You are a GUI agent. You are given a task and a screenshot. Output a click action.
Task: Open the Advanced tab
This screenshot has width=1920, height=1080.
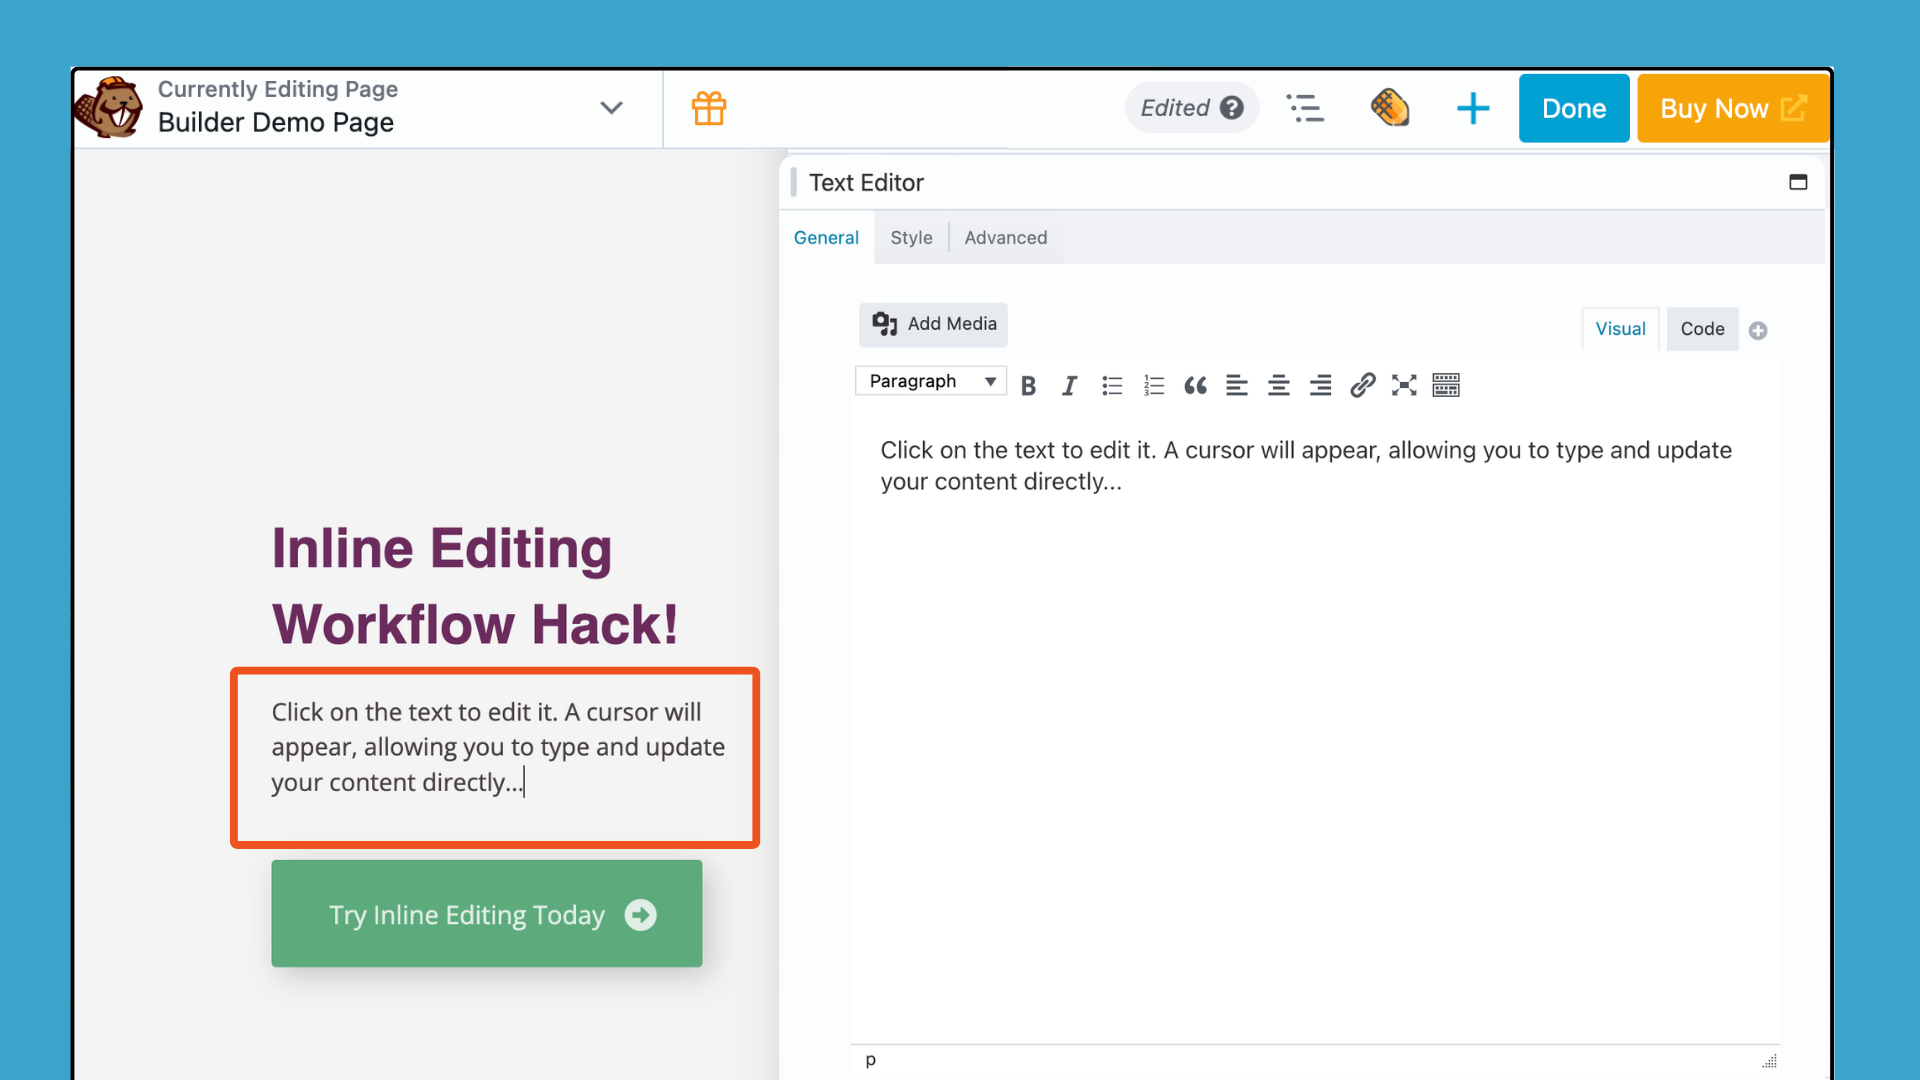1005,237
